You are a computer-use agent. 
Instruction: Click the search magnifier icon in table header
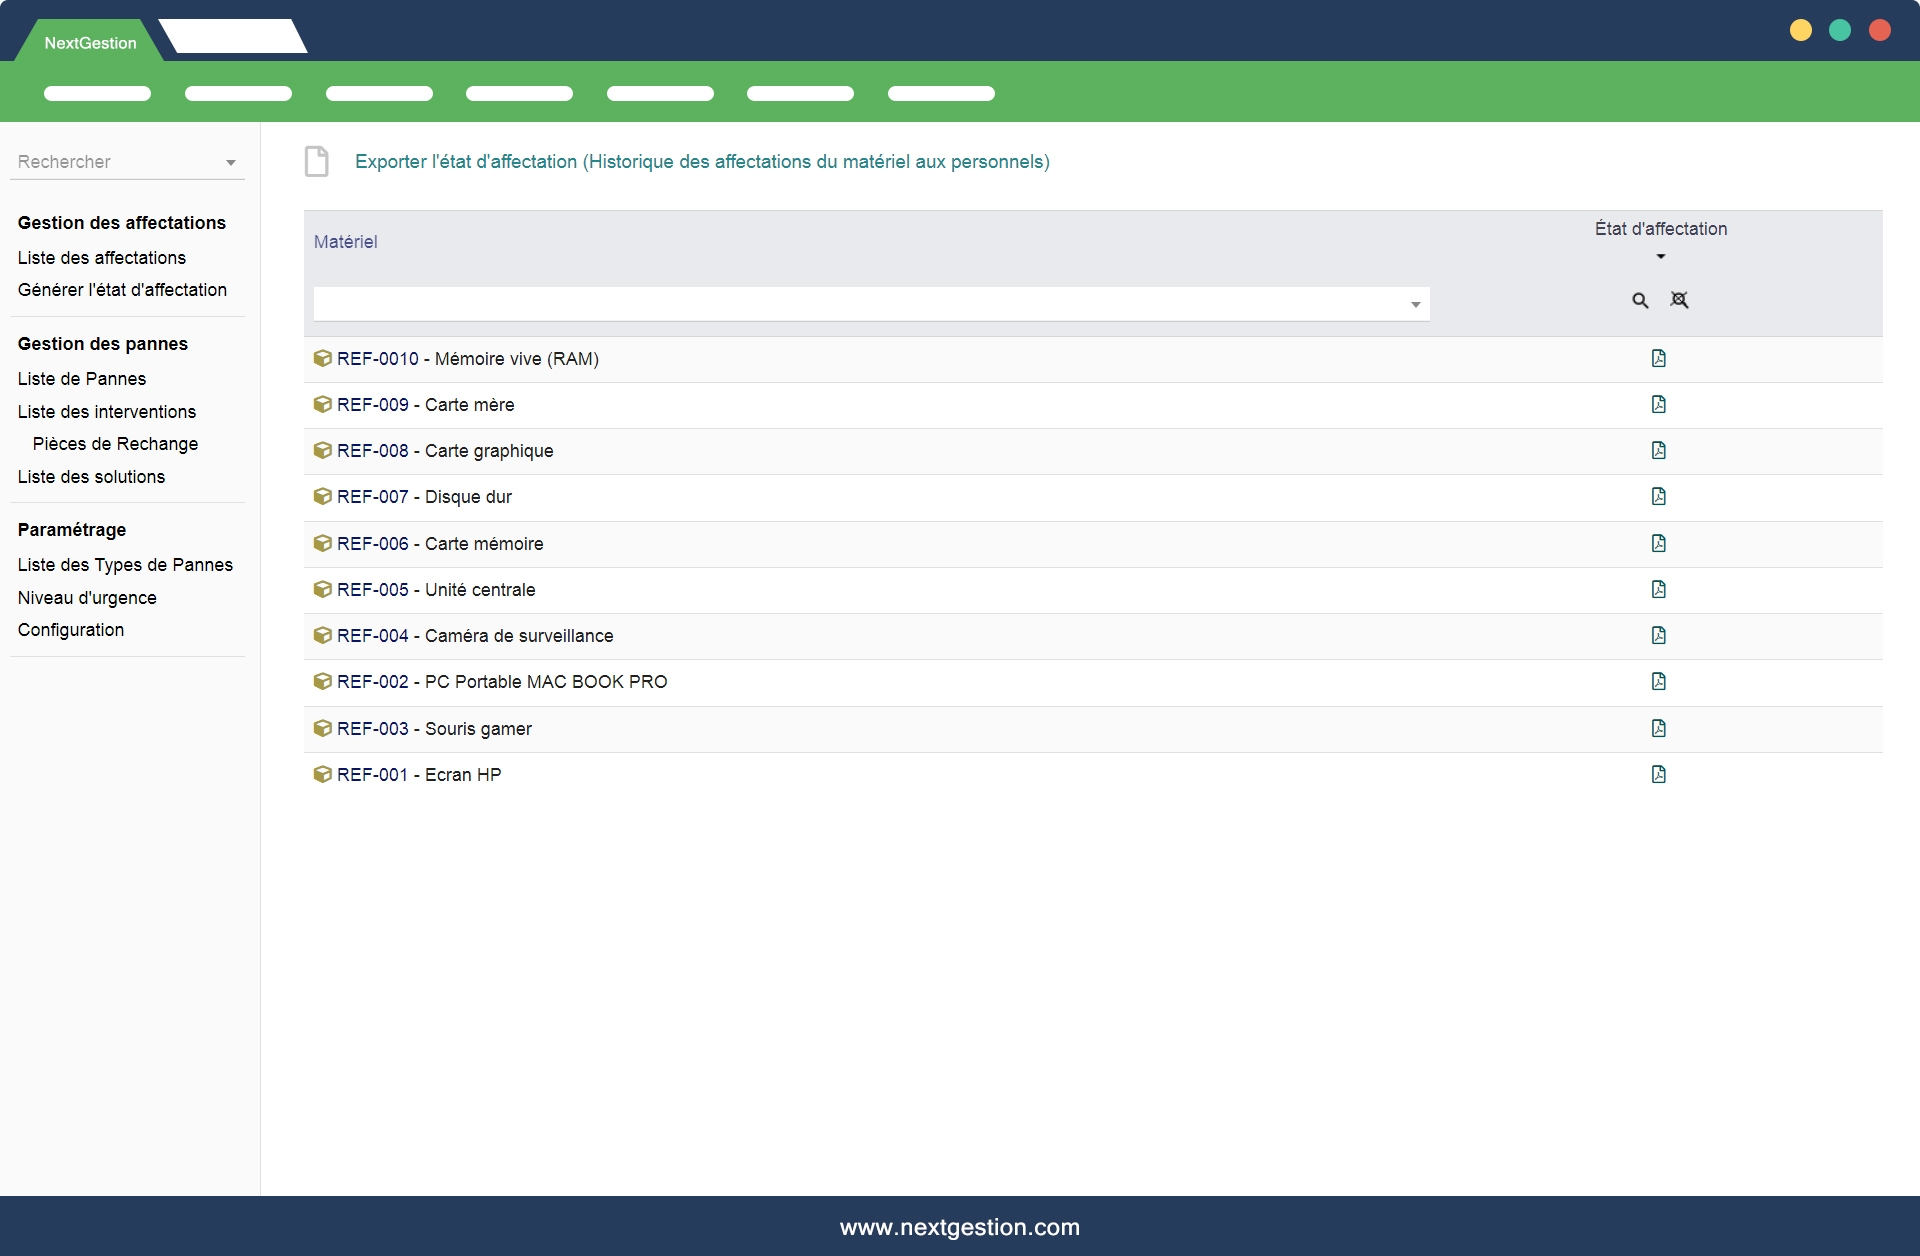click(1640, 300)
